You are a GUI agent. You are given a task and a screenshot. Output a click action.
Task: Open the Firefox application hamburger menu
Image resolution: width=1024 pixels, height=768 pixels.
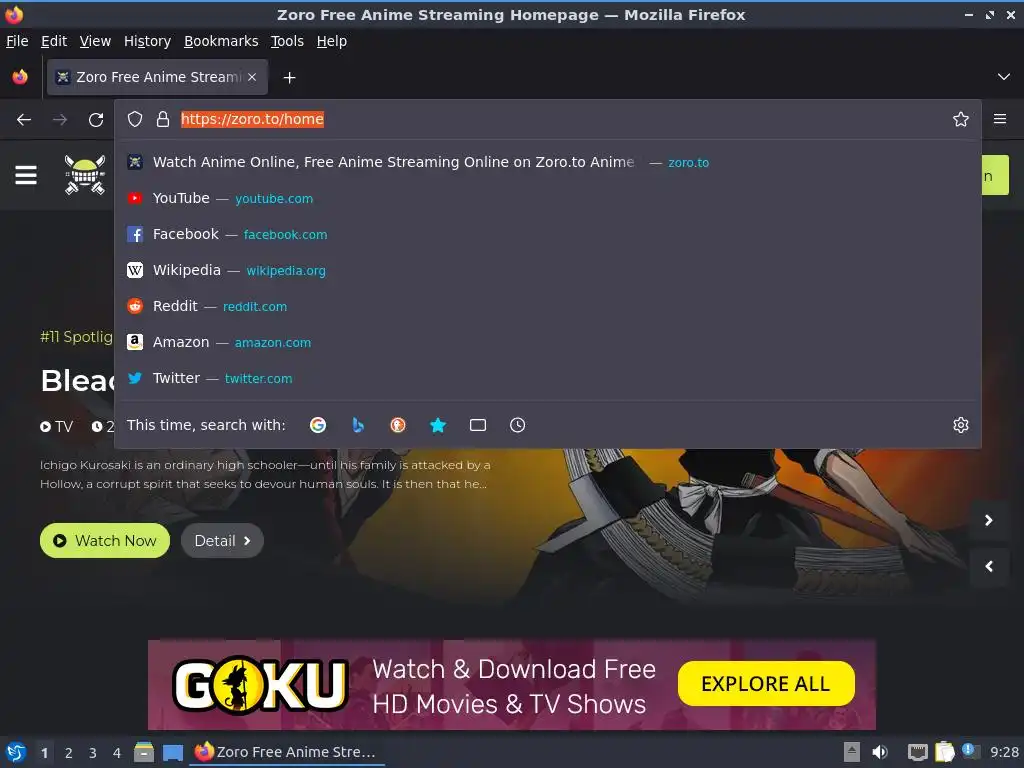tap(1000, 119)
